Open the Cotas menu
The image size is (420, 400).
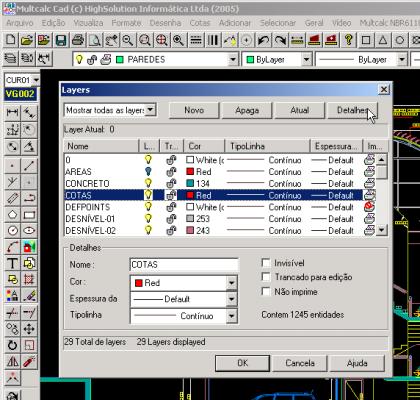point(200,23)
